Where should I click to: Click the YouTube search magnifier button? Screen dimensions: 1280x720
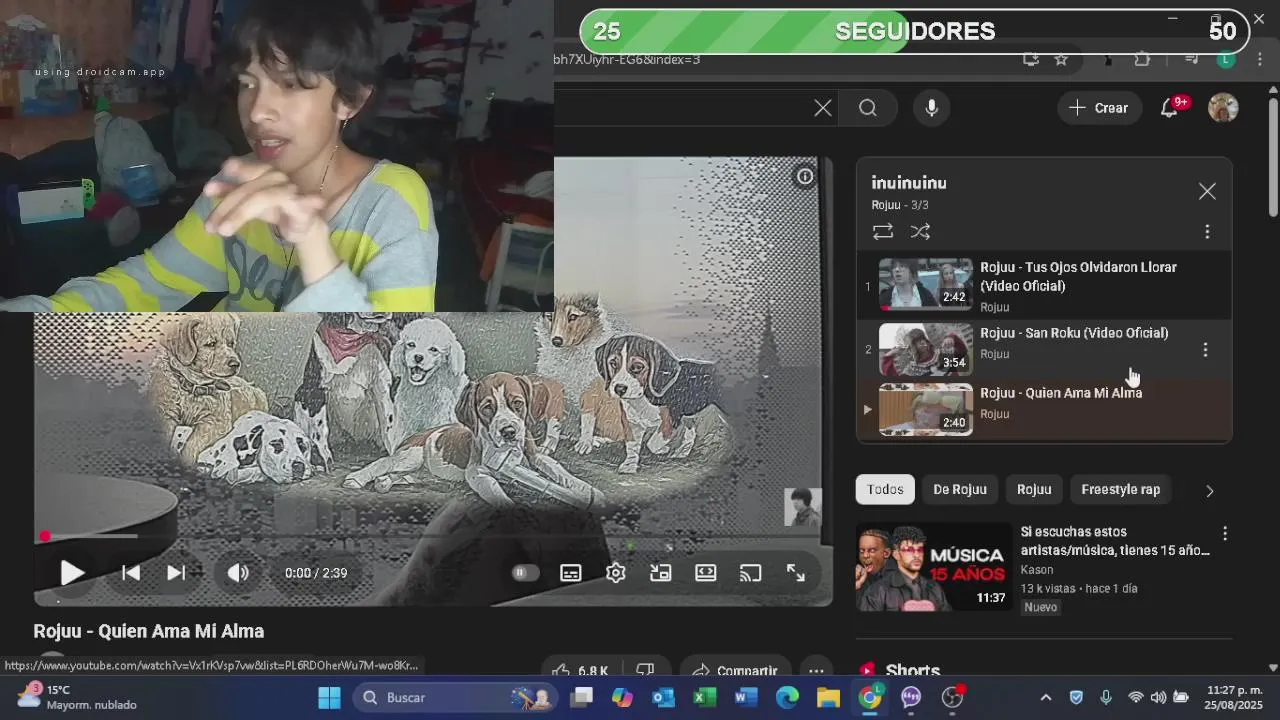pyautogui.click(x=868, y=108)
